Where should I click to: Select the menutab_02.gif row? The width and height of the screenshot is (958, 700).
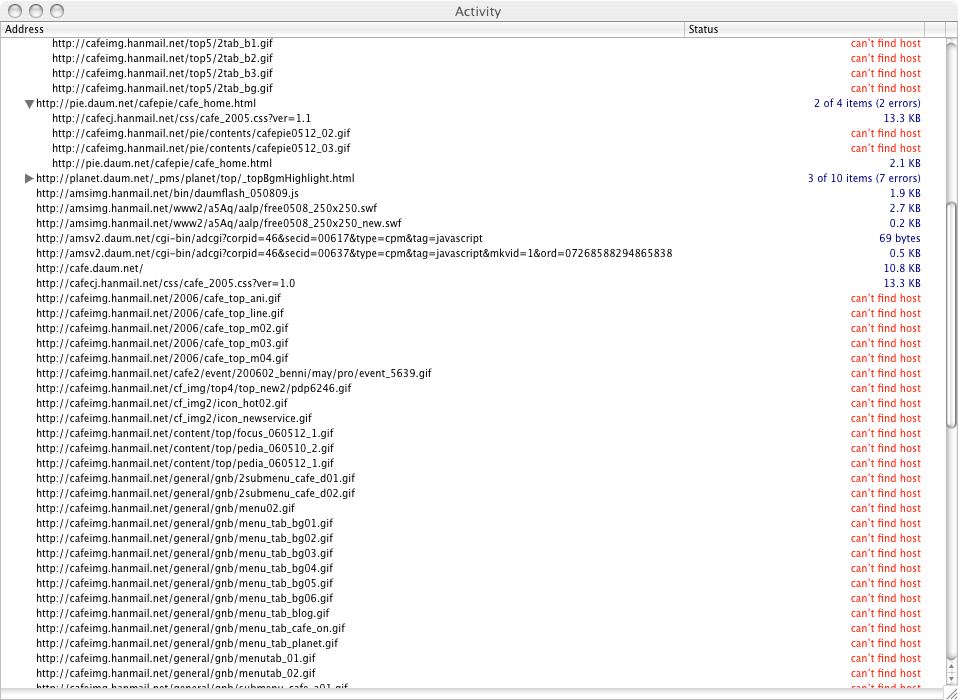473,674
